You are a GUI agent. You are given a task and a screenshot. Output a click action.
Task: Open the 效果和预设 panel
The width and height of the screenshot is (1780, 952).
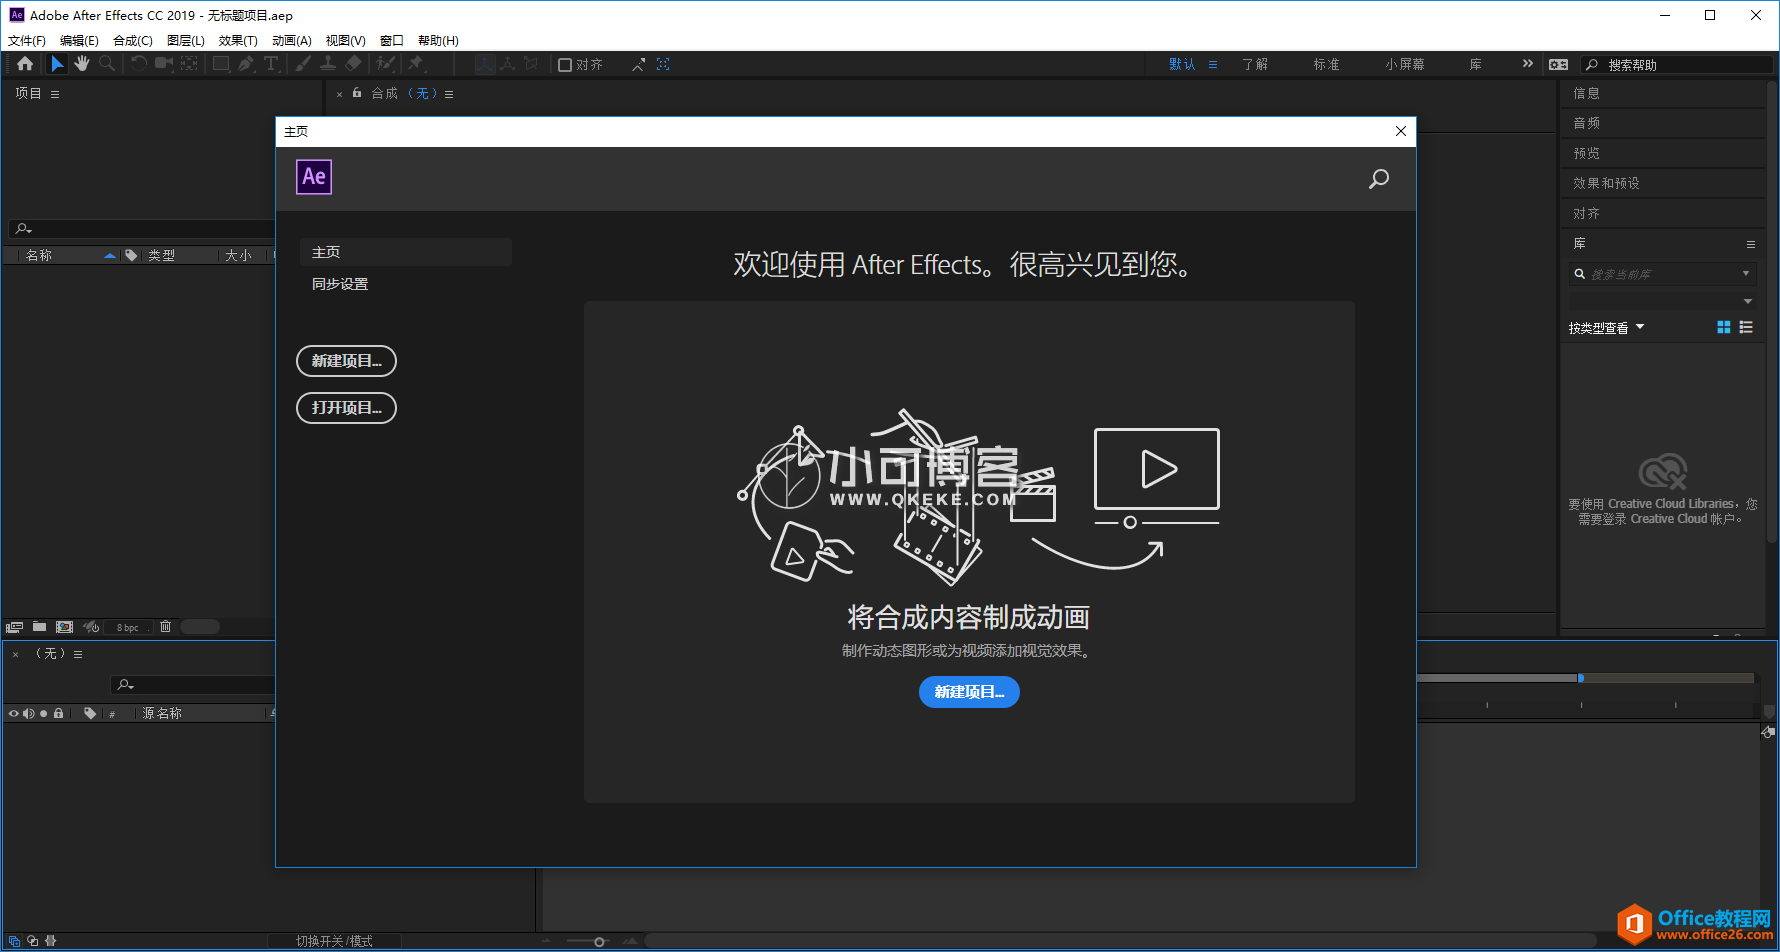point(1606,183)
